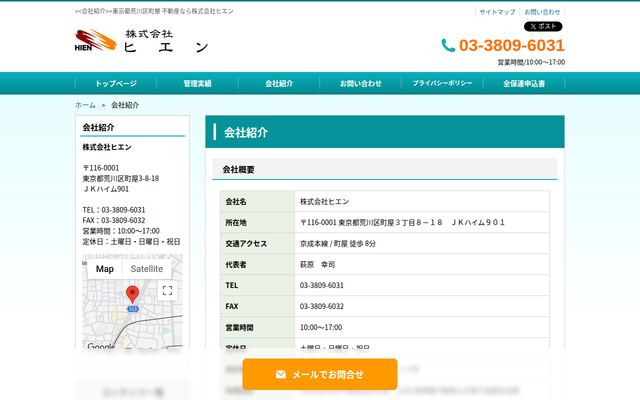Click the 株式会社ヒエン company name header text

166,41
